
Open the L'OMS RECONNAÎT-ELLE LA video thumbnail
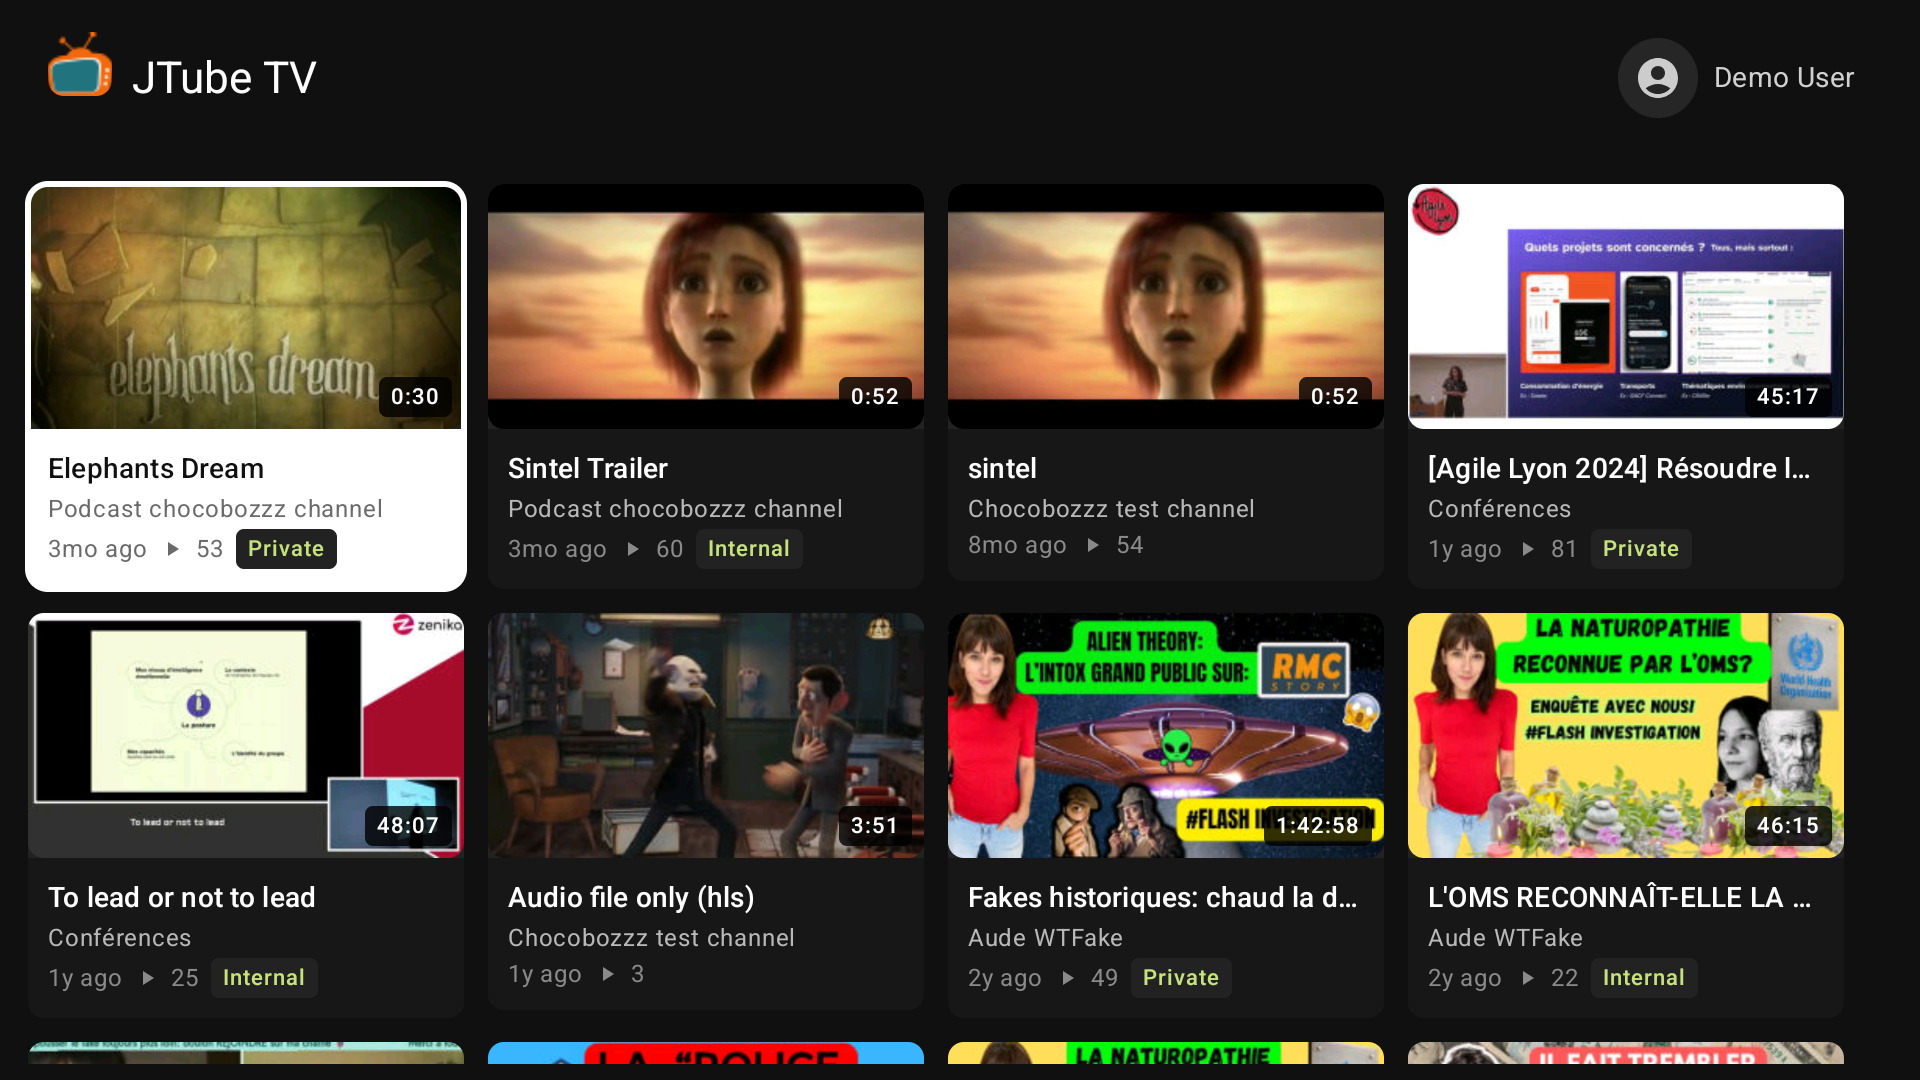[x=1626, y=735]
